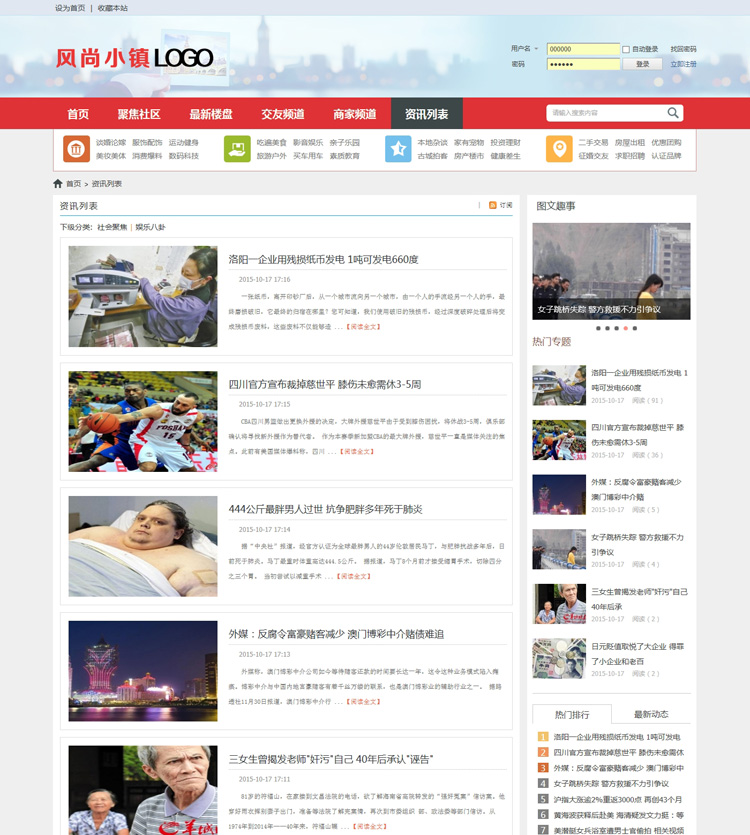Click the 本地杂谈 category link

pos(433,143)
